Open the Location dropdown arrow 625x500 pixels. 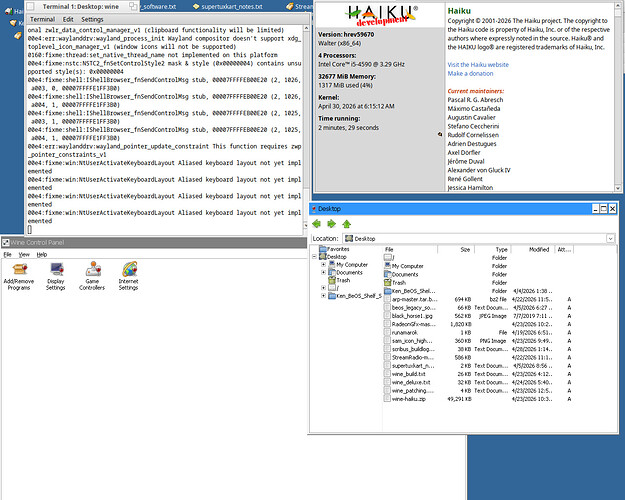pos(610,238)
